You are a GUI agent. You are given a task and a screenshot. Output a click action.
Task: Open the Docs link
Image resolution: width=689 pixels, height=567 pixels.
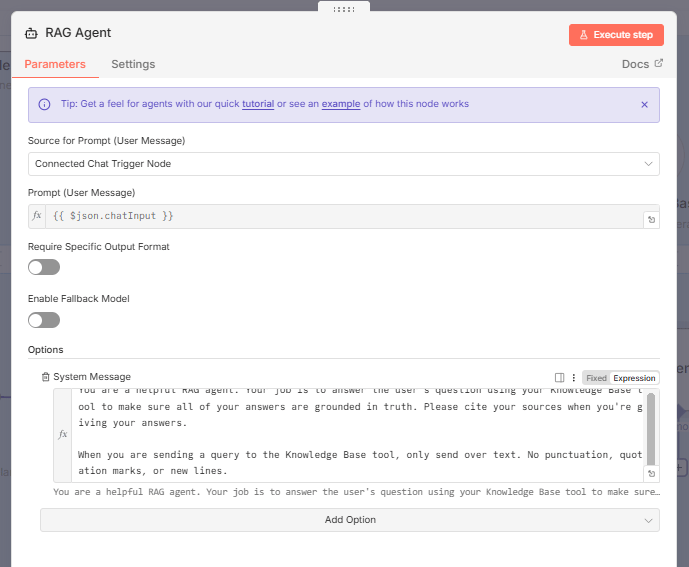pos(635,64)
